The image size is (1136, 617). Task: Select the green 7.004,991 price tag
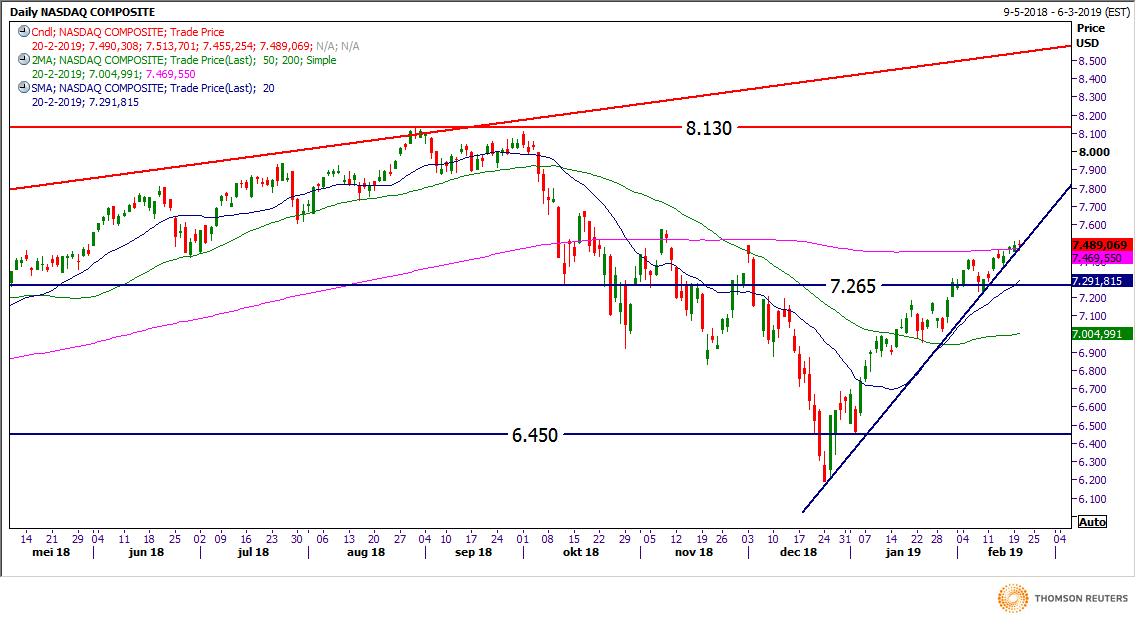pos(1099,334)
